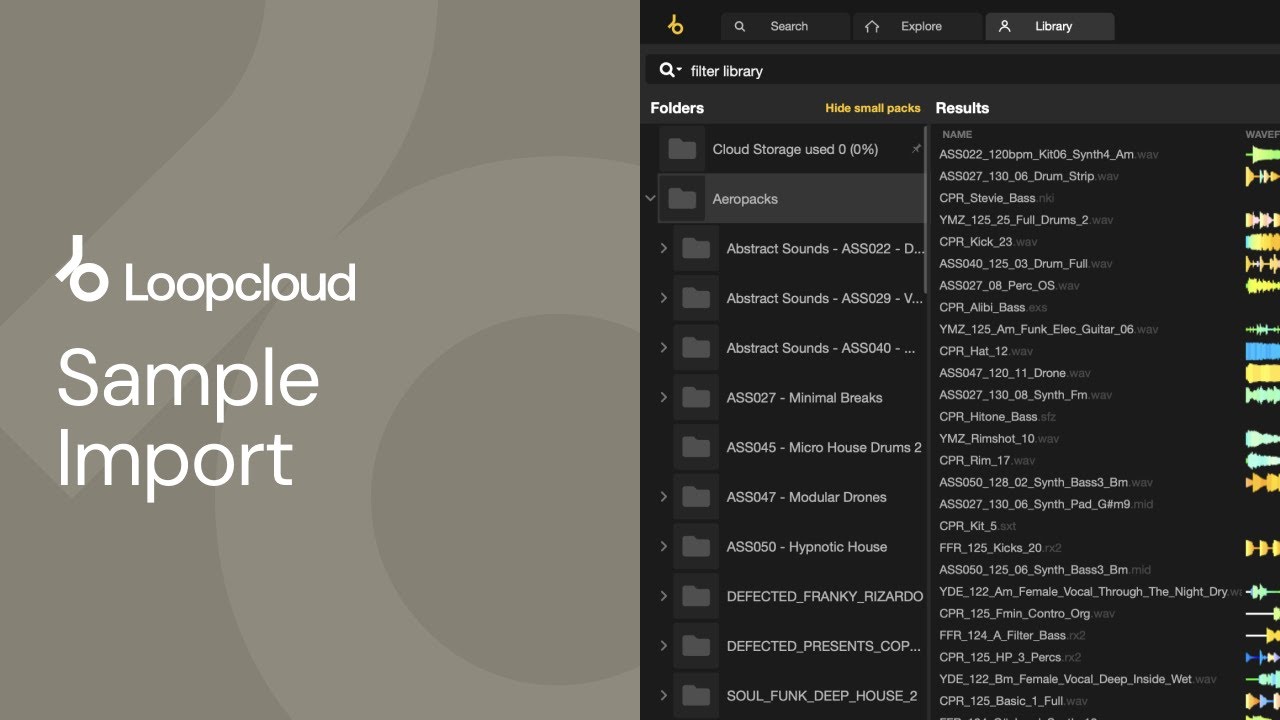
Task: Open the Search tab
Action: [x=785, y=27]
